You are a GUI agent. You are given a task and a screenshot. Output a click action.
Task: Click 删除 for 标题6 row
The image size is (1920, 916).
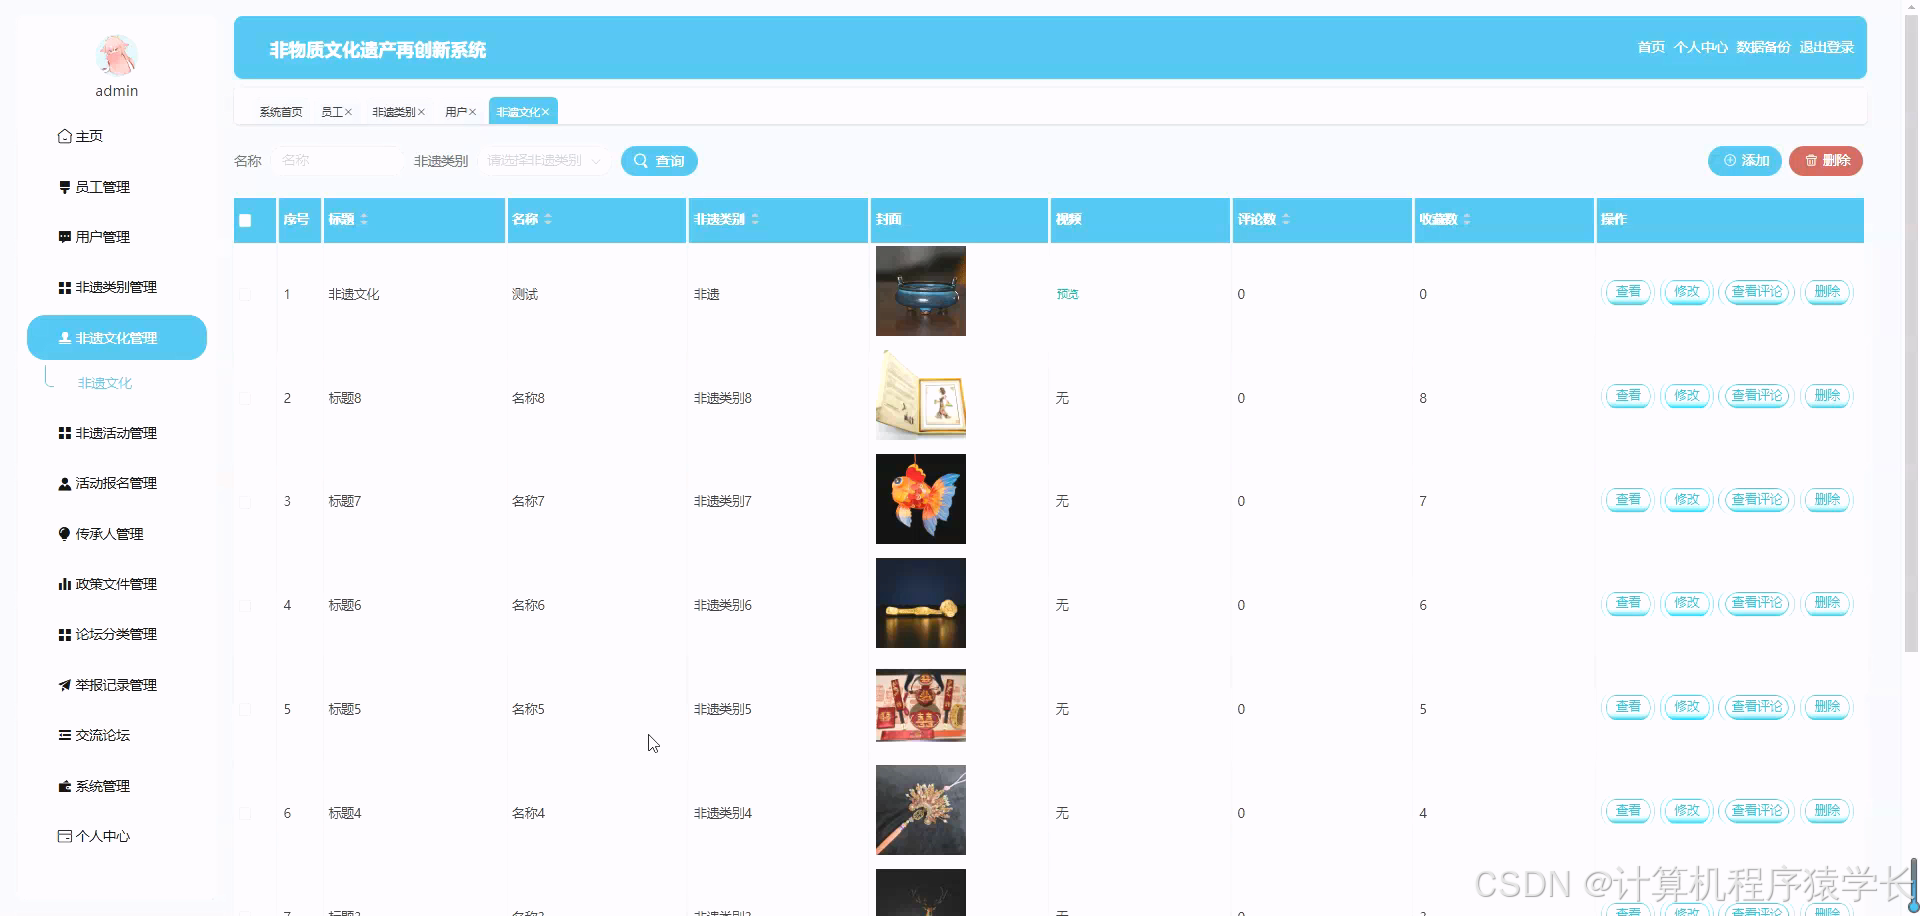tap(1827, 603)
